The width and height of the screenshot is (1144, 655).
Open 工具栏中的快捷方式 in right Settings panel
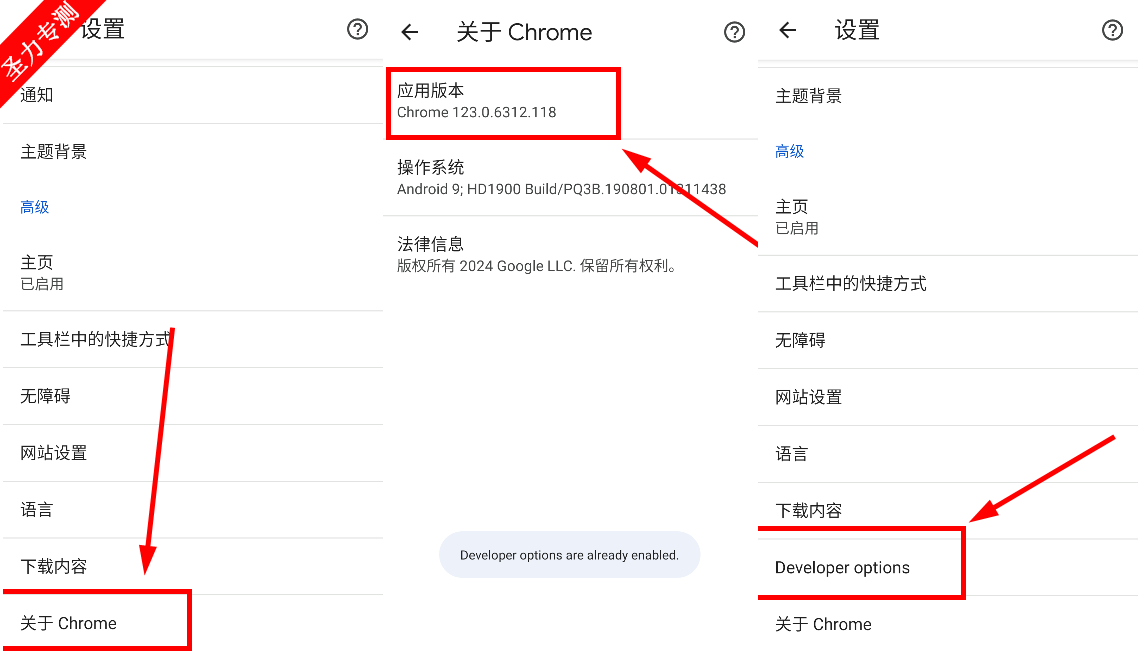coord(948,284)
